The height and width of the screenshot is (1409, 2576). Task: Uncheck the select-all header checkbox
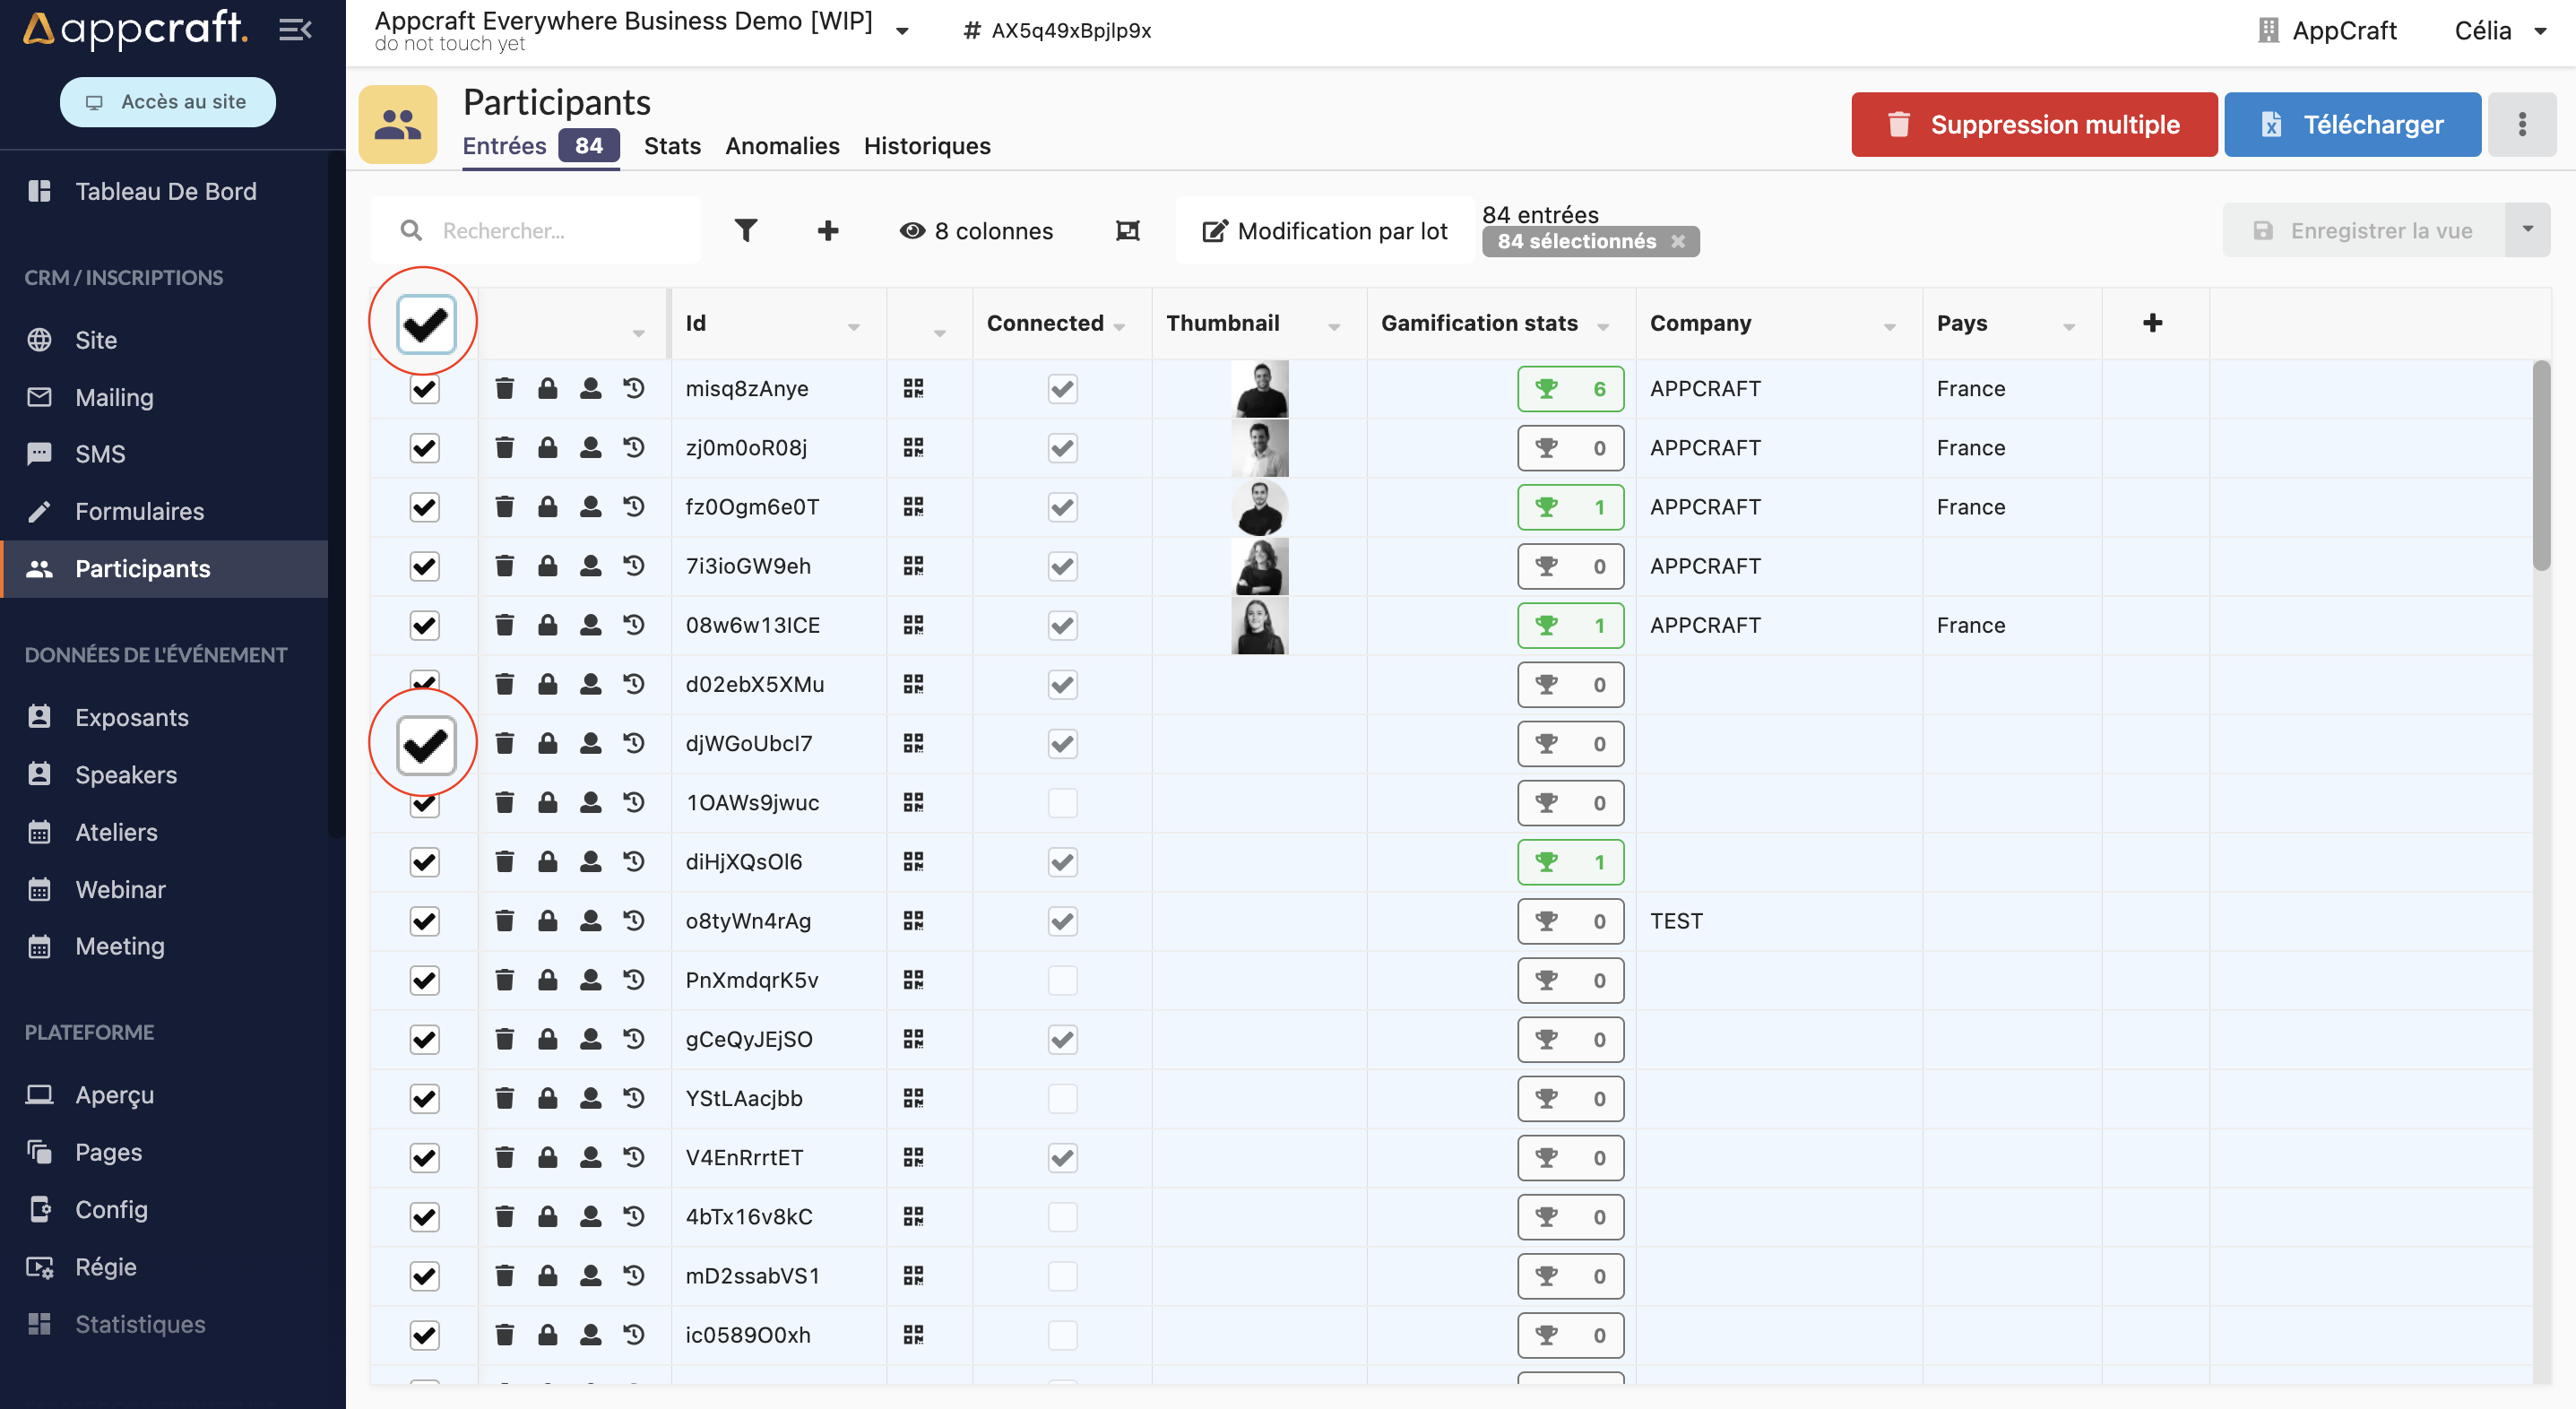pos(426,323)
